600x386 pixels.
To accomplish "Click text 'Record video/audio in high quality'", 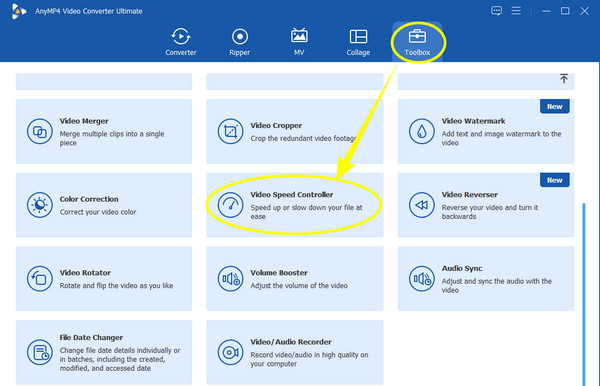I will click(x=305, y=355).
